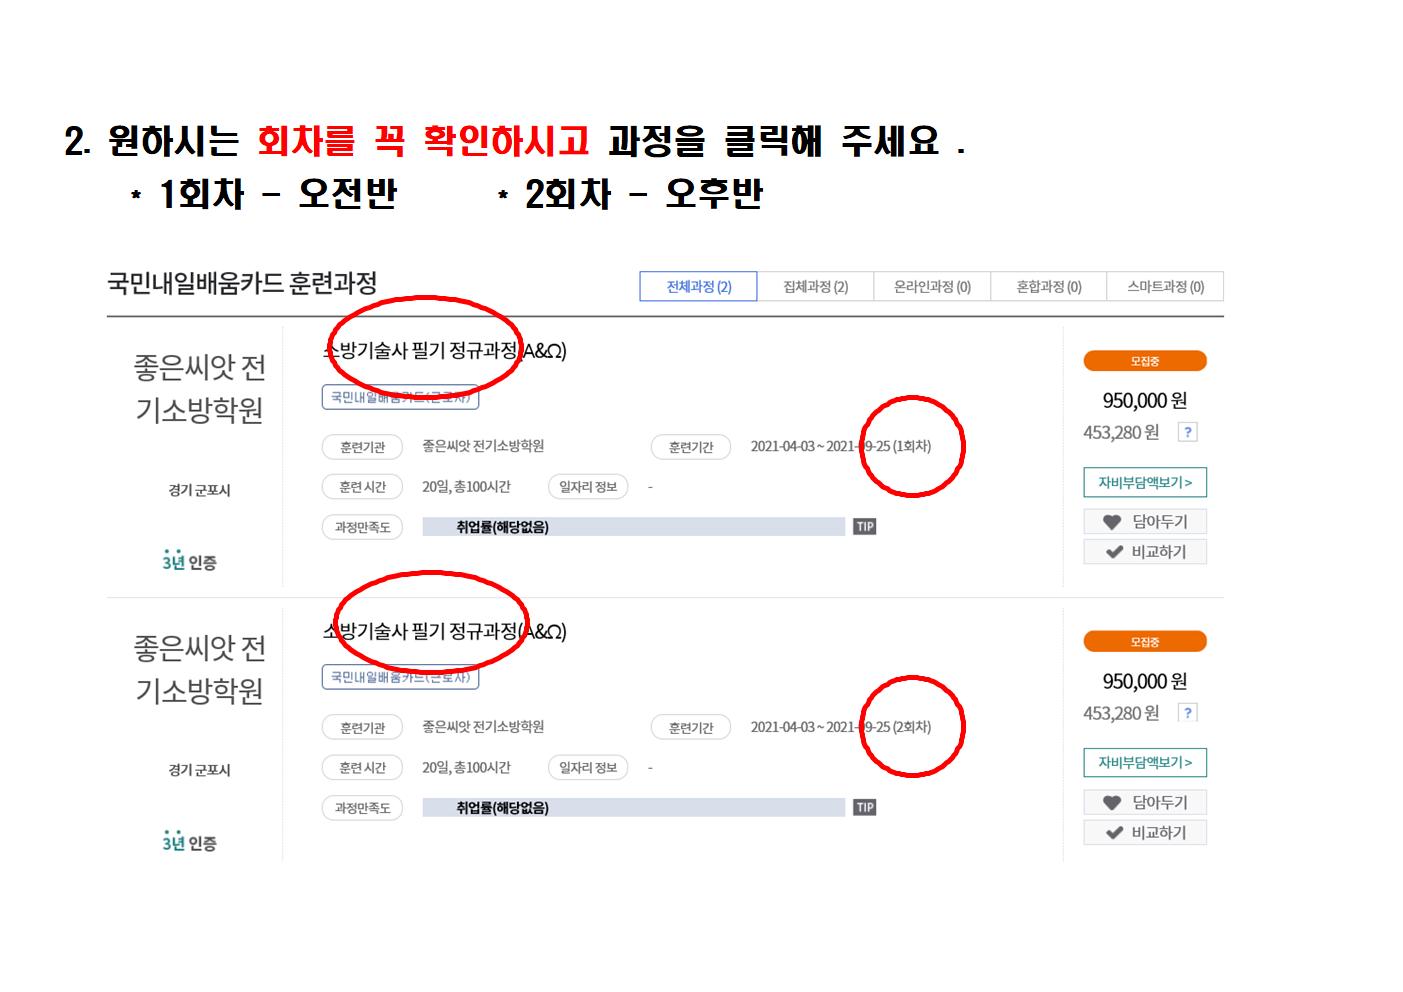Click the question mark icon in the 1회차 course
The image size is (1403, 992).
tap(1187, 432)
